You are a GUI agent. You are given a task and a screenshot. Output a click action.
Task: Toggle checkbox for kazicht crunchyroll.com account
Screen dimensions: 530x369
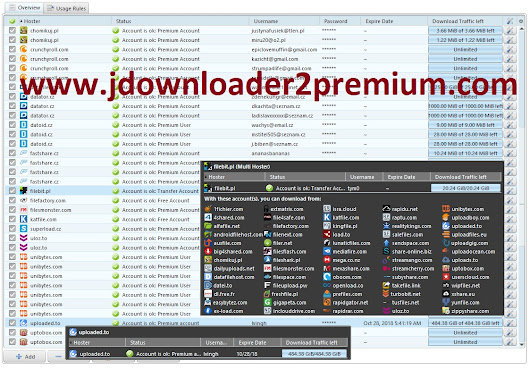13,59
